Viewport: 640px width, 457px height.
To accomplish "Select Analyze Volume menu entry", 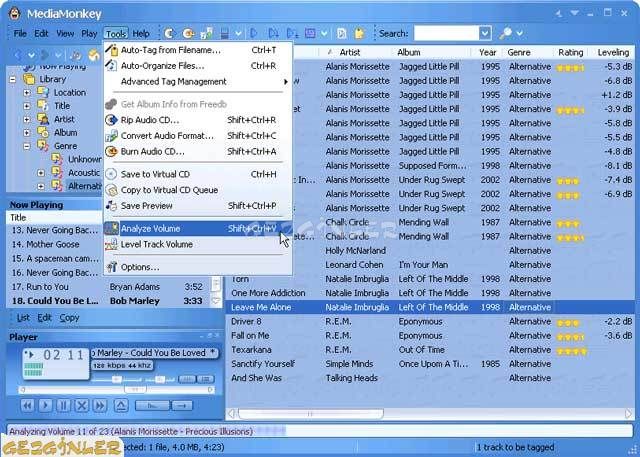I will pyautogui.click(x=198, y=228).
